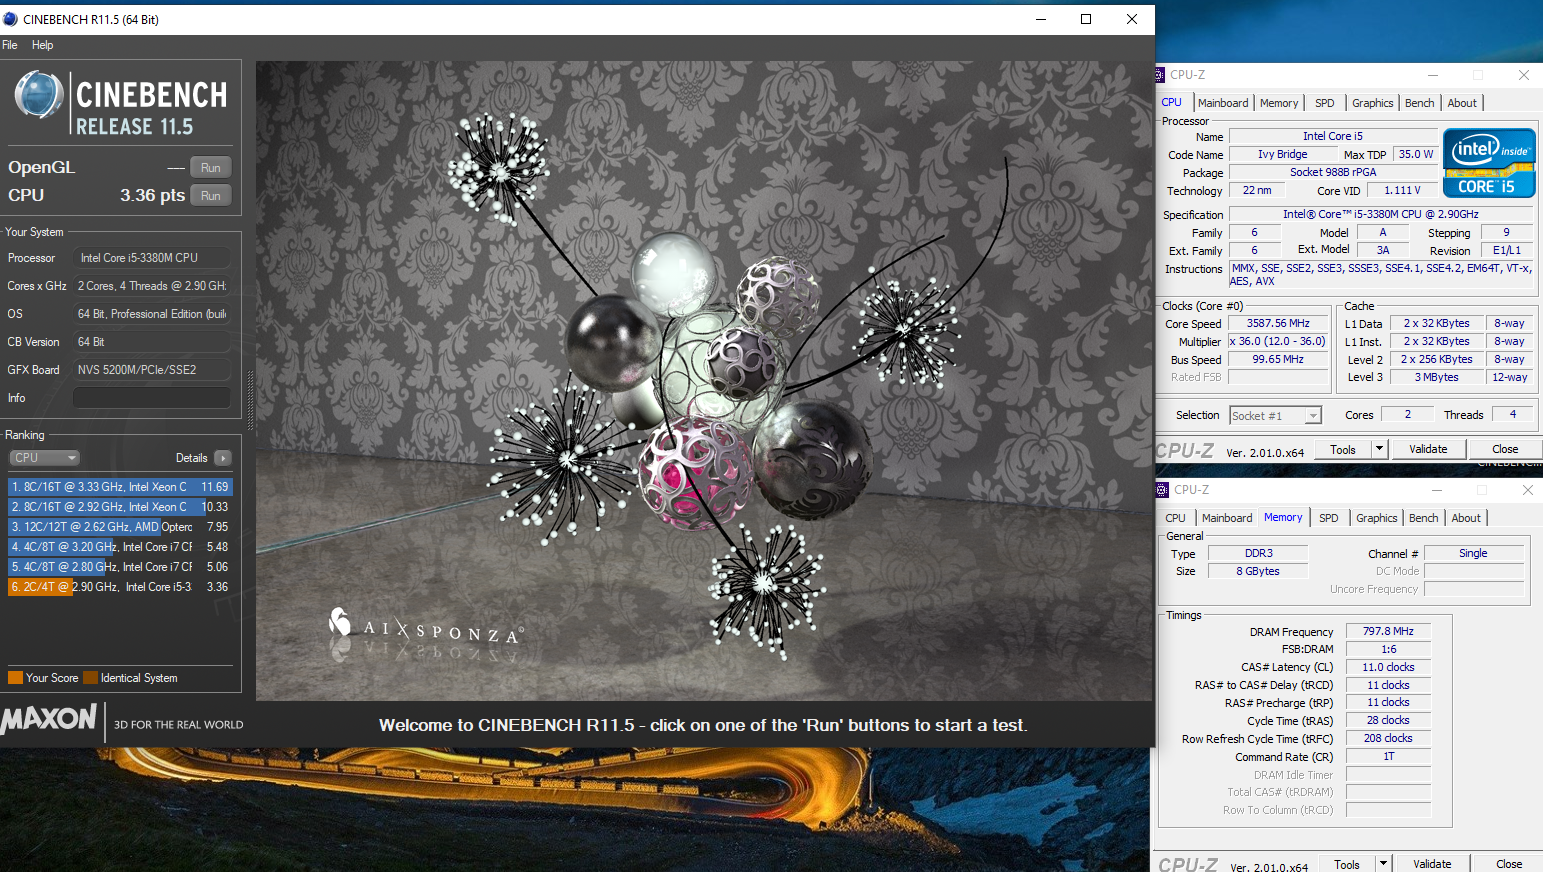Click the Ivy Bridge code name field
The height and width of the screenshot is (872, 1543).
point(1283,154)
